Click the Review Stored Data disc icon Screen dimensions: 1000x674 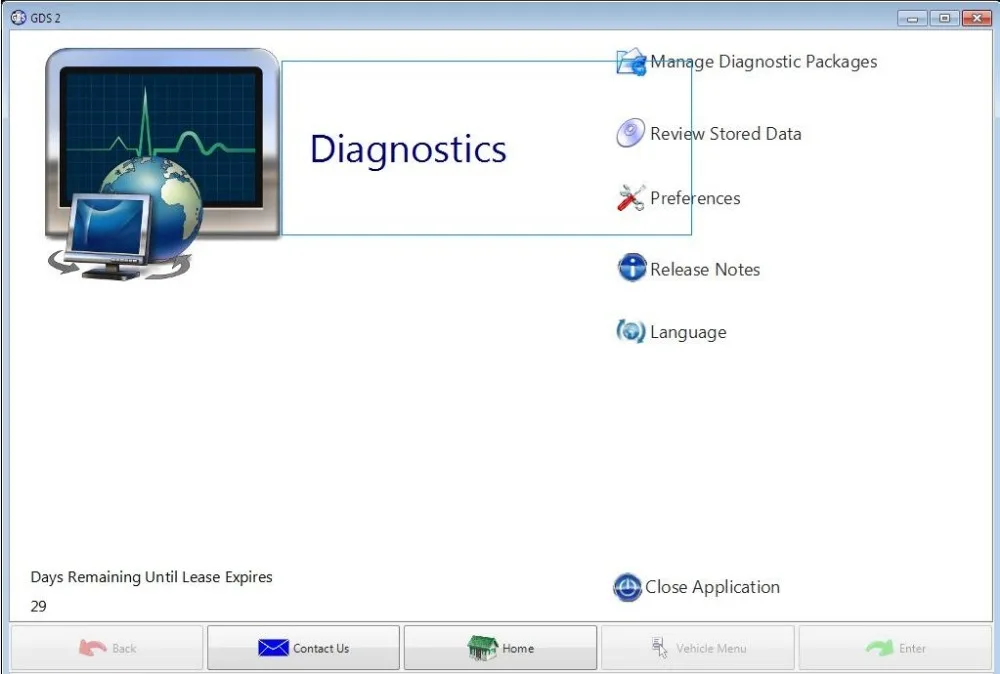coord(629,133)
